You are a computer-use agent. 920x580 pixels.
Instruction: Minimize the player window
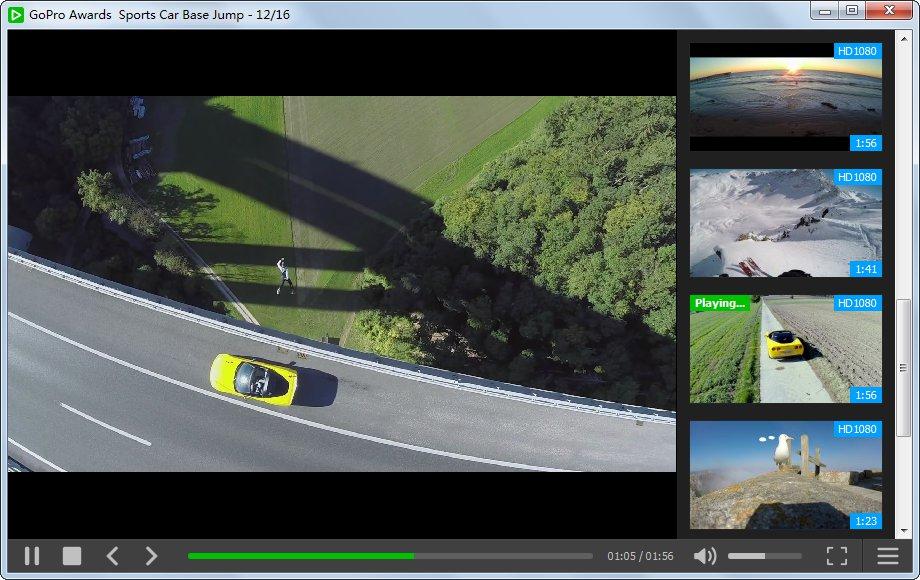(x=824, y=11)
